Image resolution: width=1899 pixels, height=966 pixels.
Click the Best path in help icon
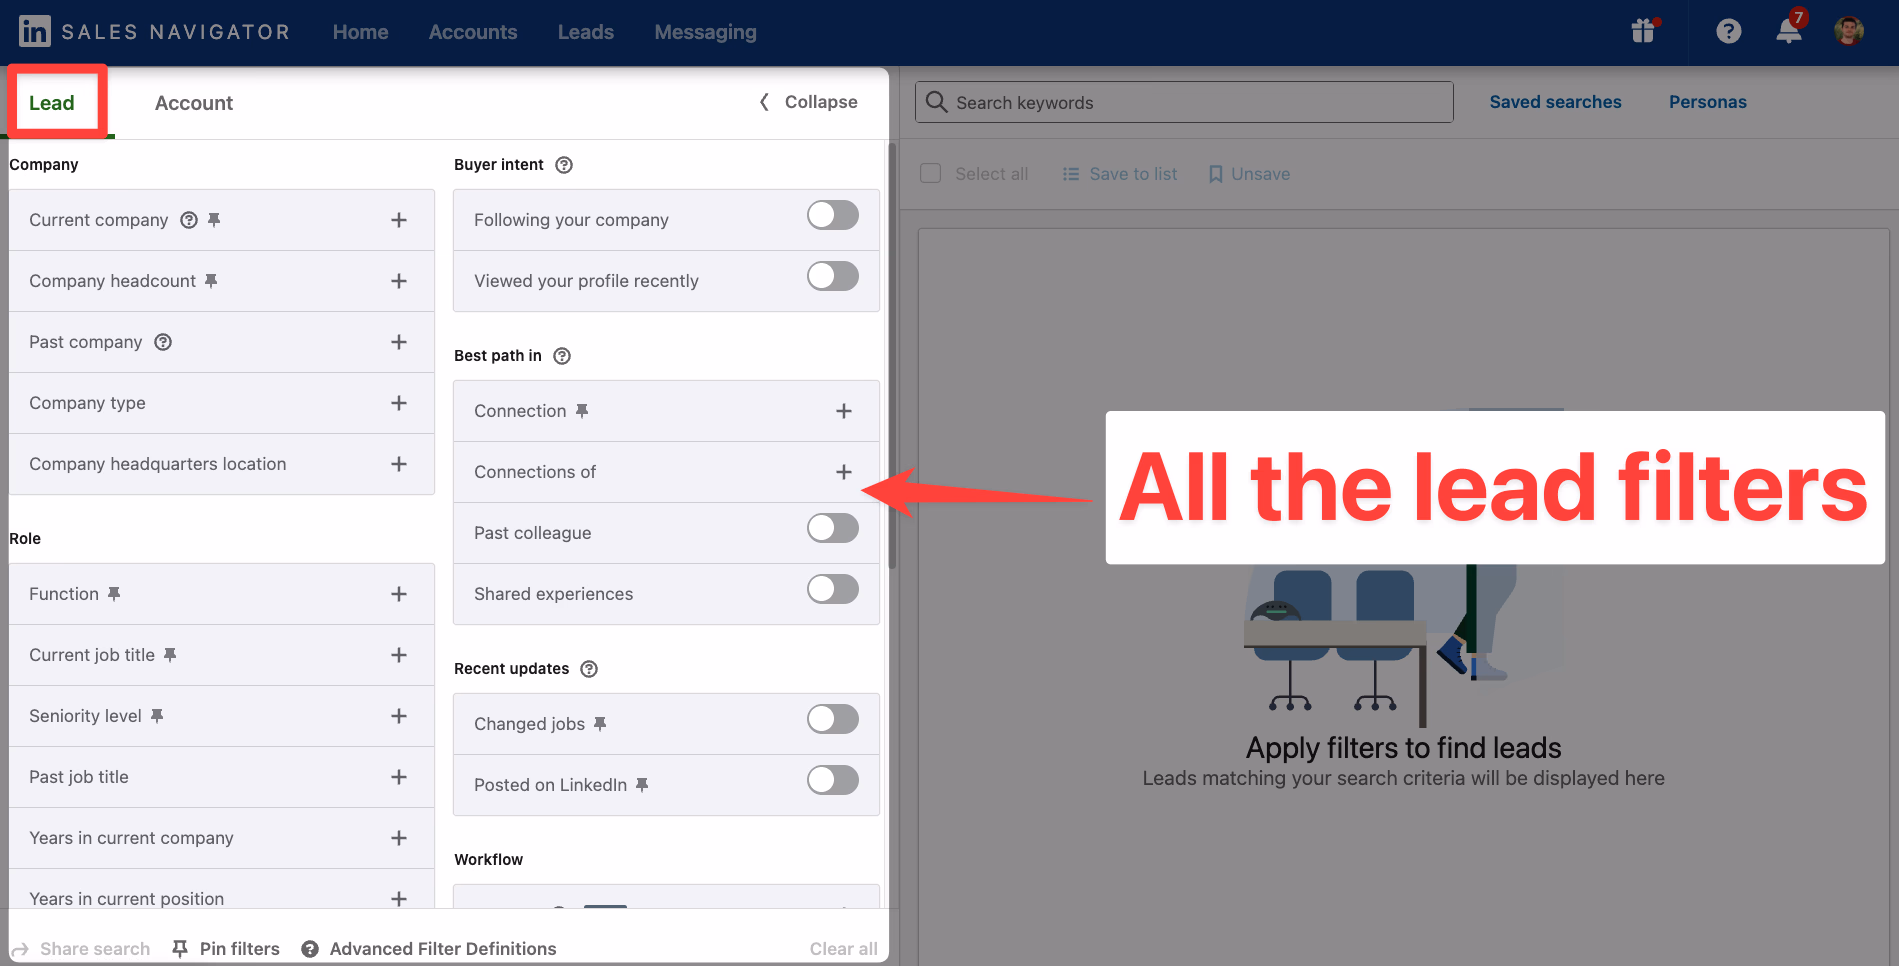(562, 356)
